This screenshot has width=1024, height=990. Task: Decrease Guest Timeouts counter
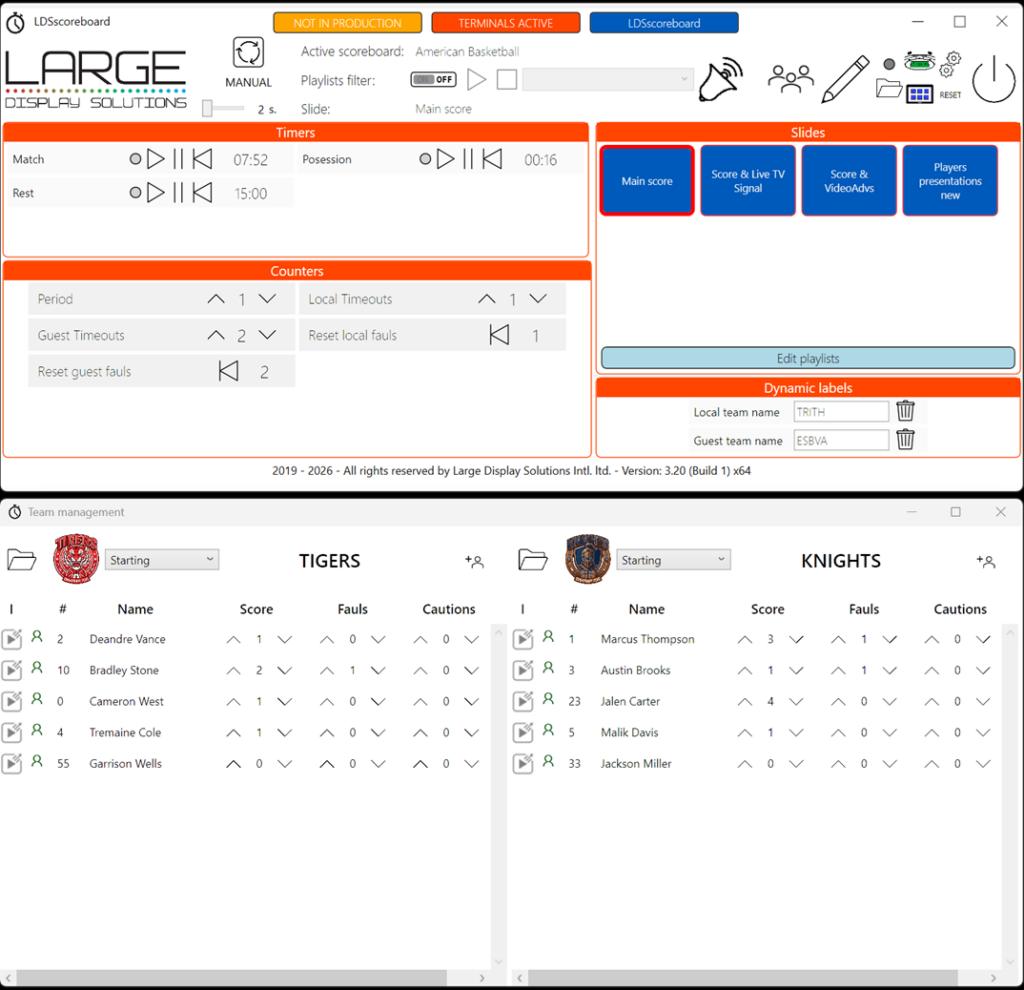[267, 335]
